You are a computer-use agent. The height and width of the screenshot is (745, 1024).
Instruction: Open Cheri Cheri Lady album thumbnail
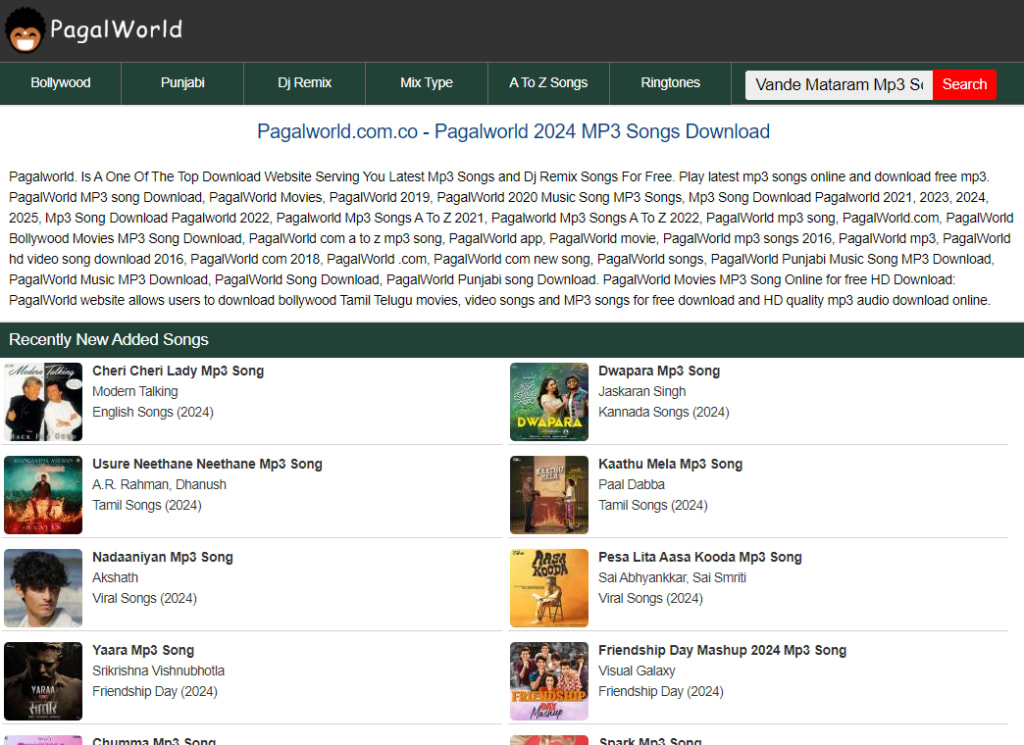point(43,402)
